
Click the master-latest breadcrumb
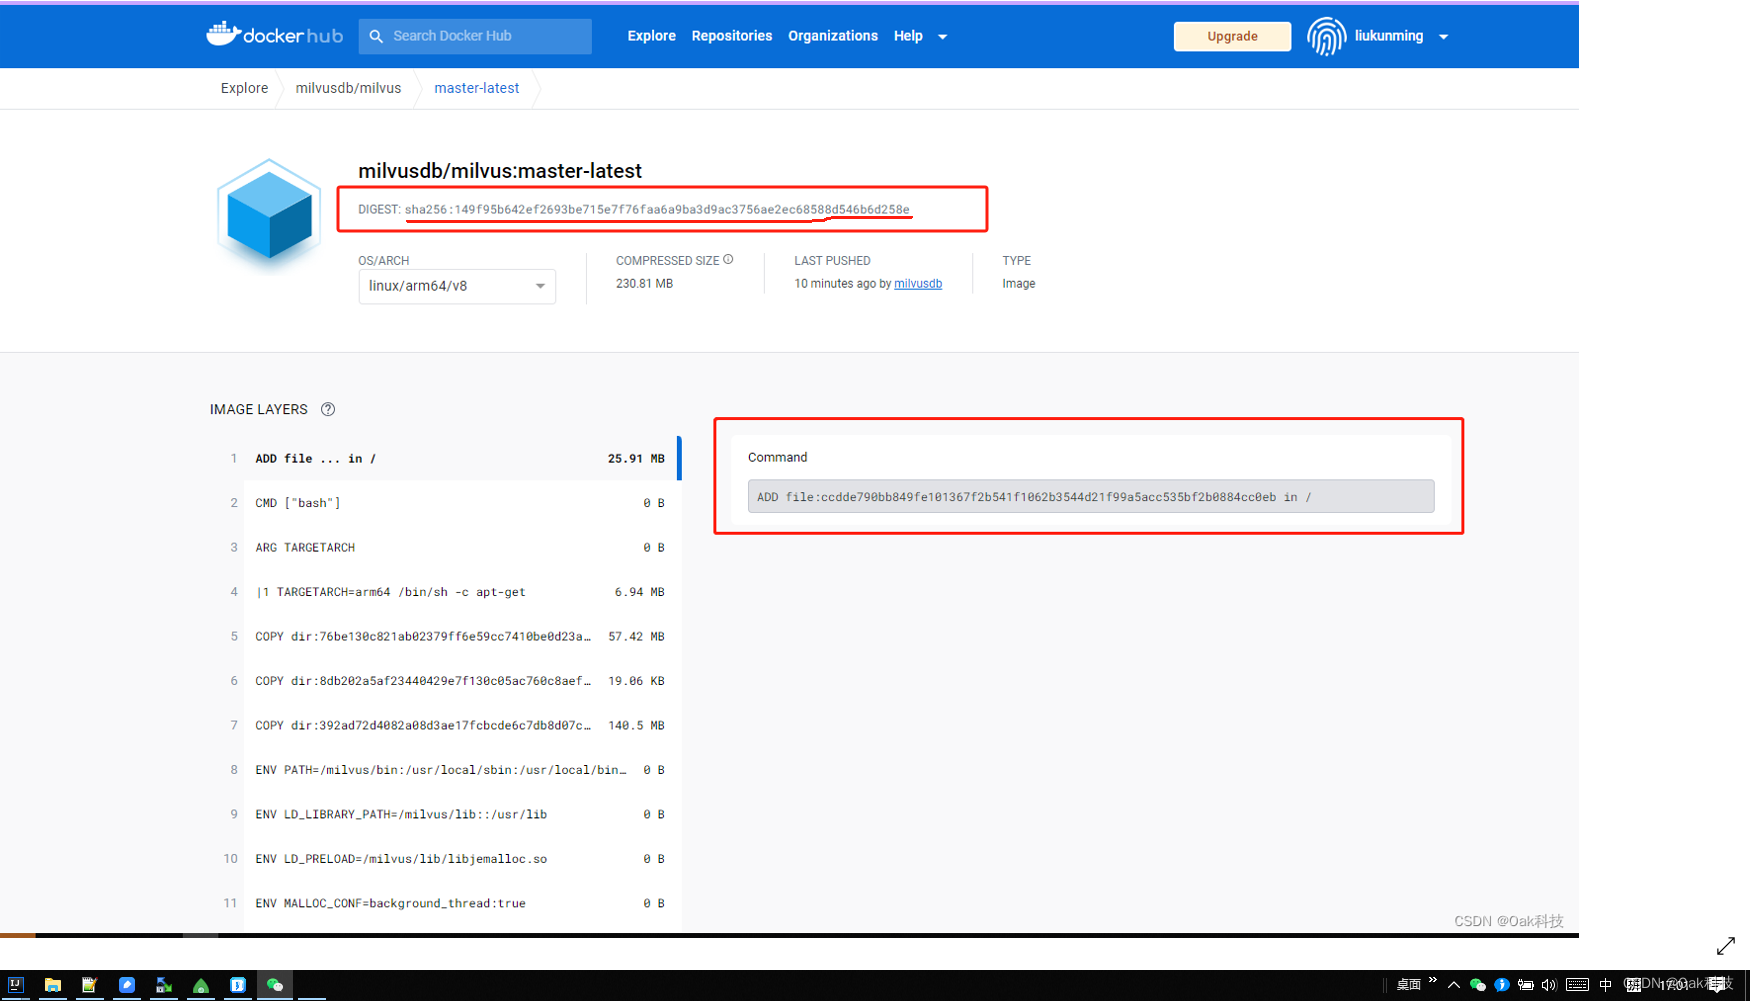(476, 88)
